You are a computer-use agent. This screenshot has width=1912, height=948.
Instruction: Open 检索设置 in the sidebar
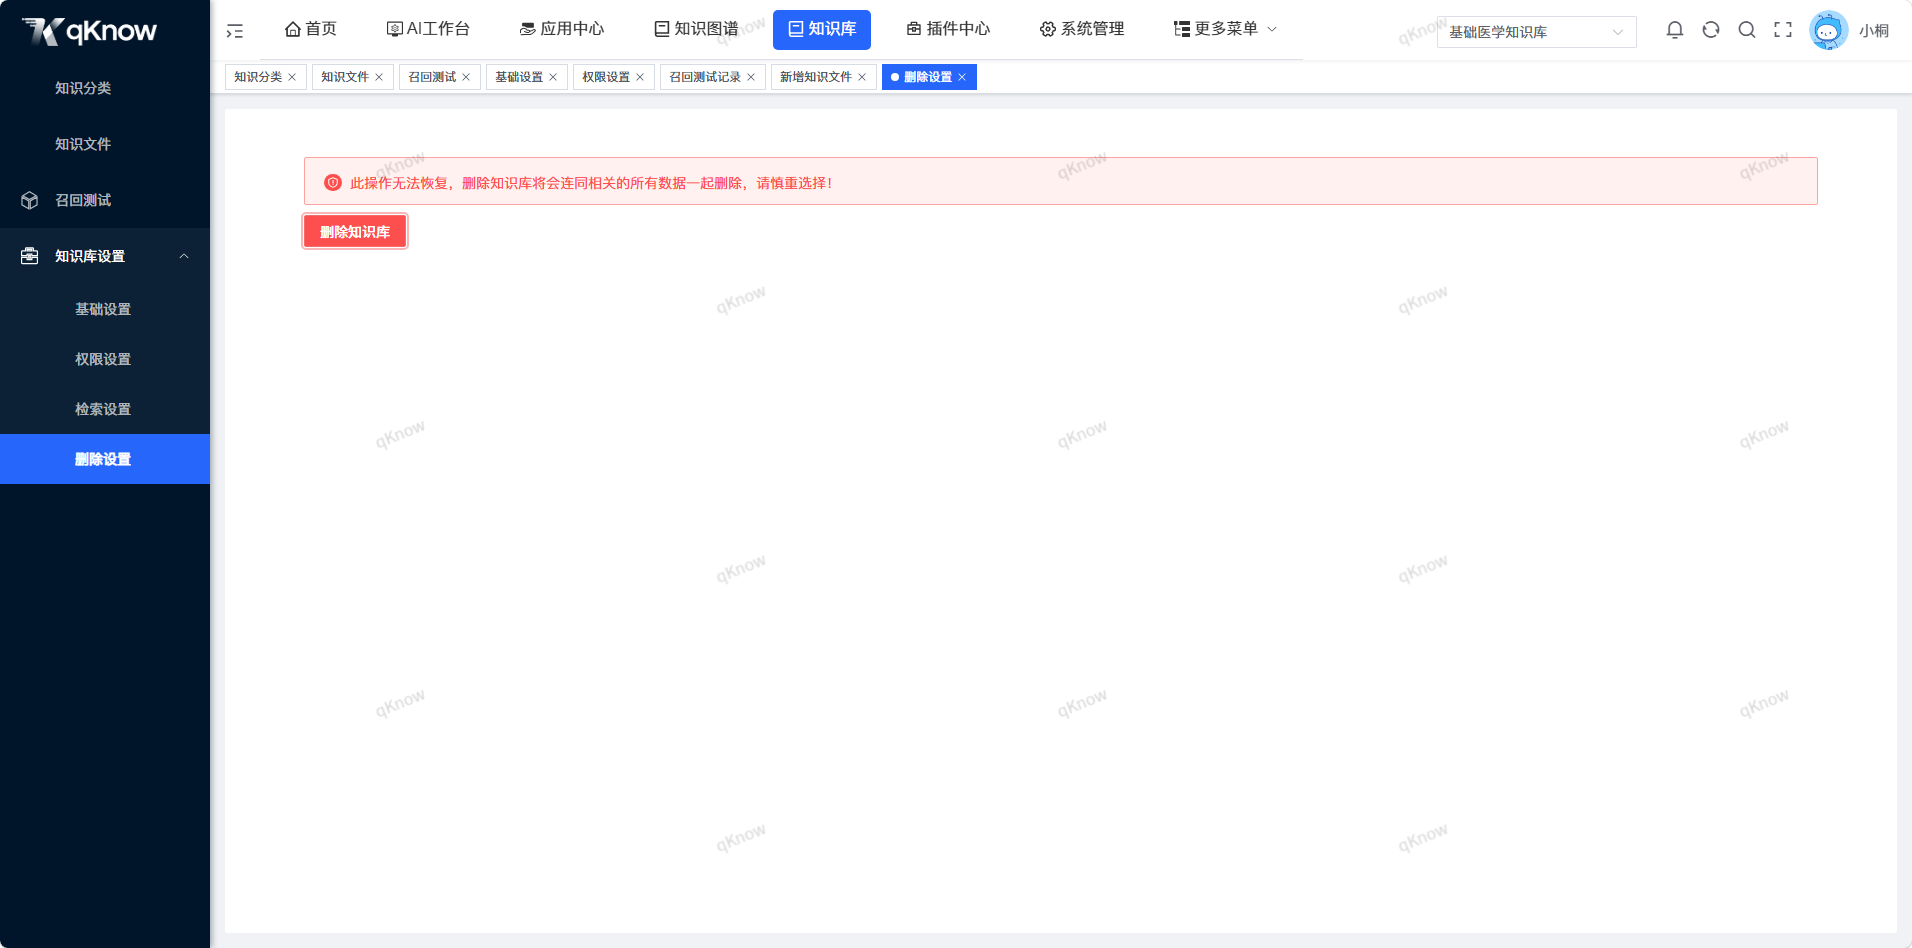tap(105, 409)
